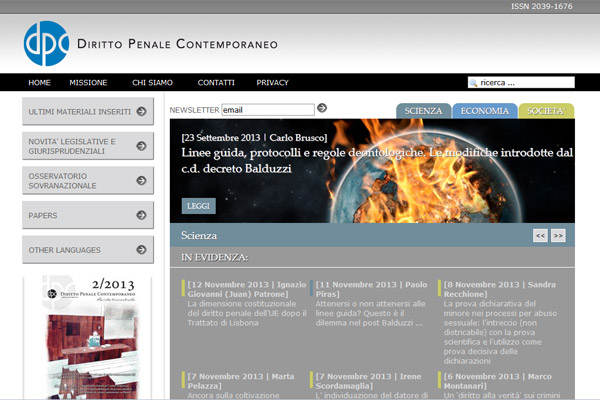Click arrow icon on Other Languages button
600x400 pixels.
[x=142, y=250]
